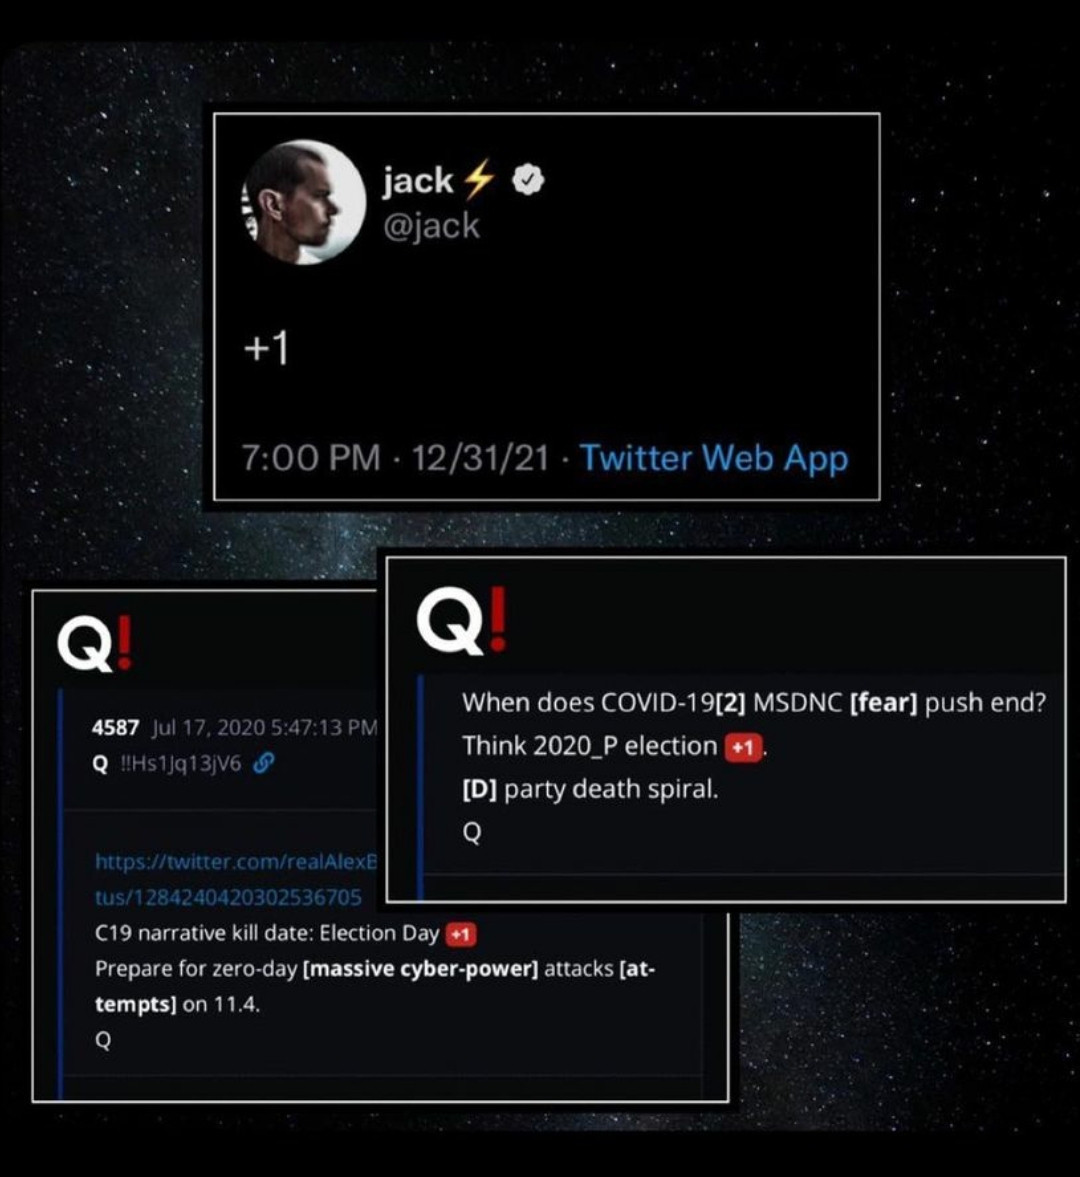Open jack's profile avatar photo

click(304, 203)
